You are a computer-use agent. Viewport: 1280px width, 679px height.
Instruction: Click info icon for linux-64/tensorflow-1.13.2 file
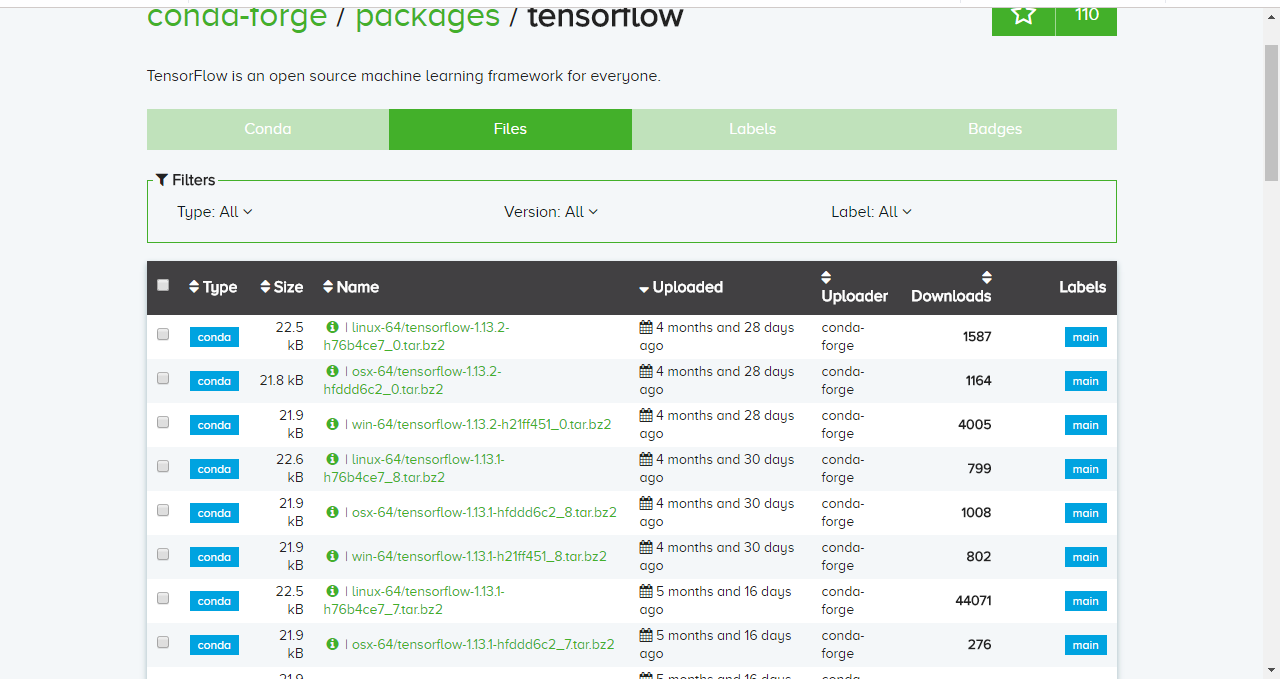pyautogui.click(x=332, y=327)
